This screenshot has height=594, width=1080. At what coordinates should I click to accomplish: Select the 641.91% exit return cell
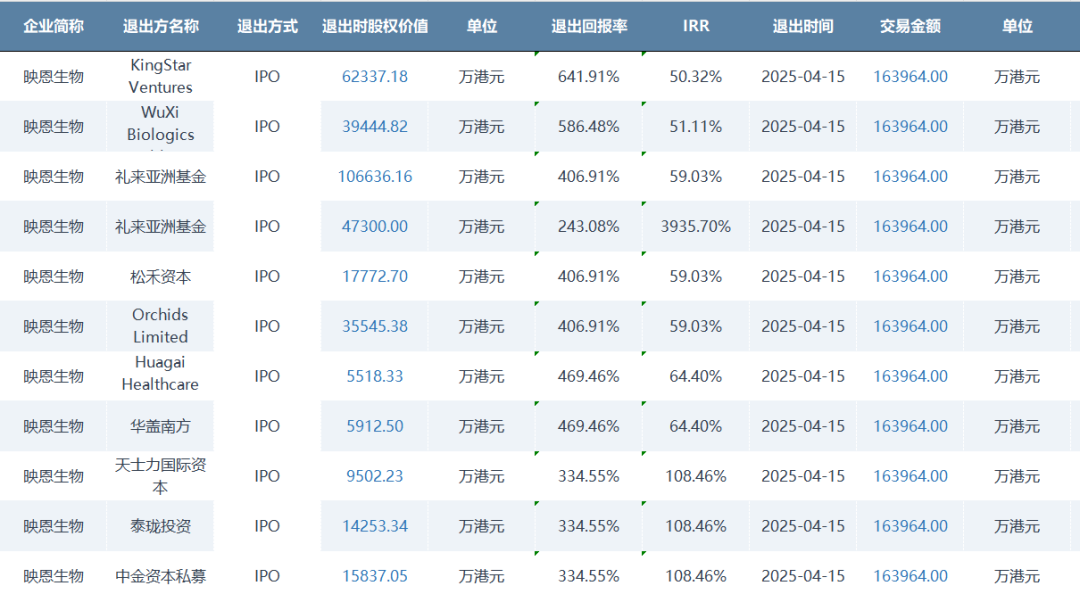pyautogui.click(x=589, y=77)
